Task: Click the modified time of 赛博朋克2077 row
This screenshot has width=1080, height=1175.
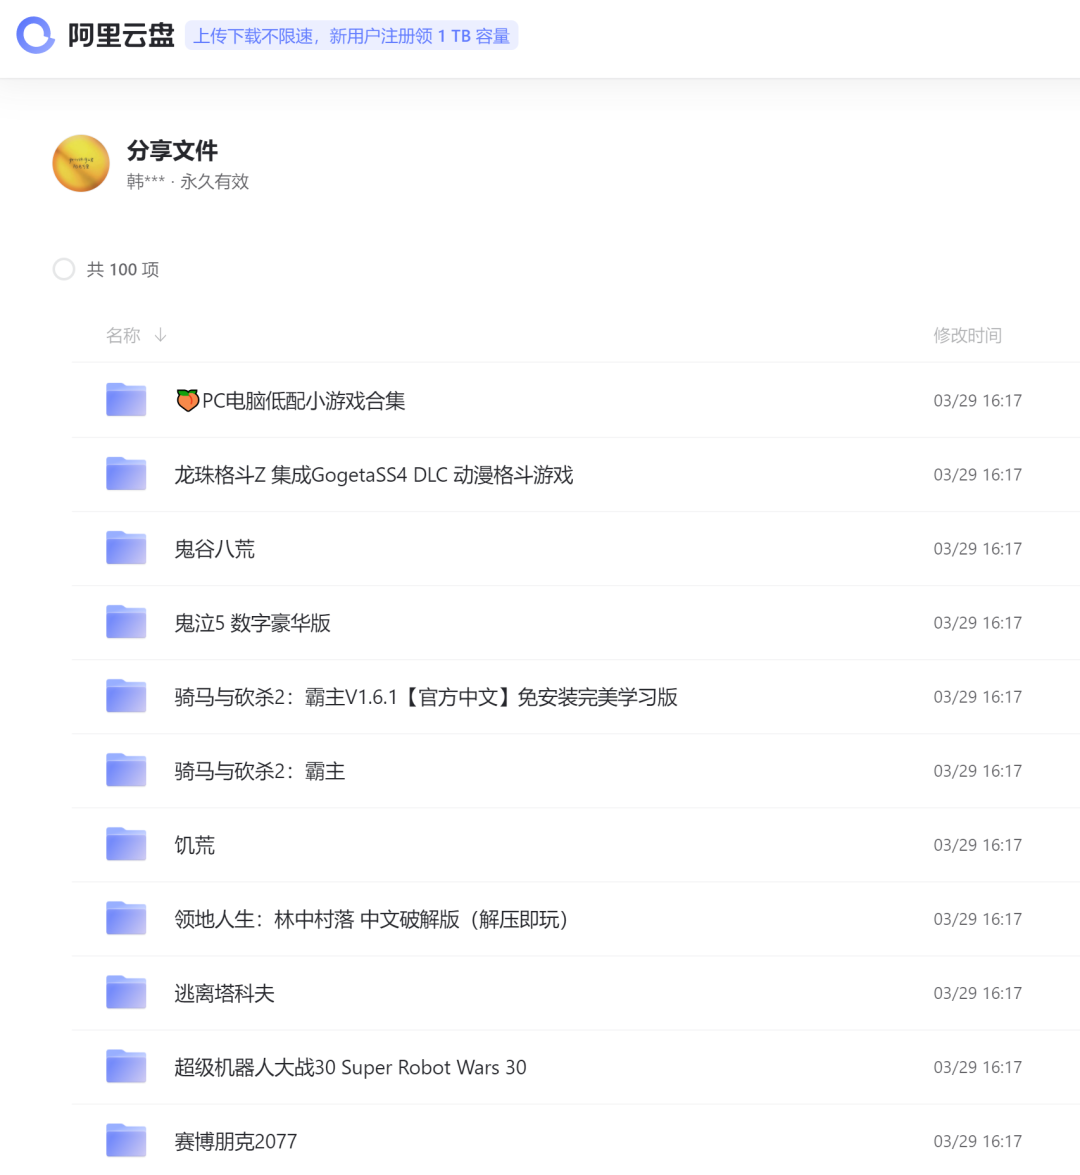Action: click(x=977, y=1142)
